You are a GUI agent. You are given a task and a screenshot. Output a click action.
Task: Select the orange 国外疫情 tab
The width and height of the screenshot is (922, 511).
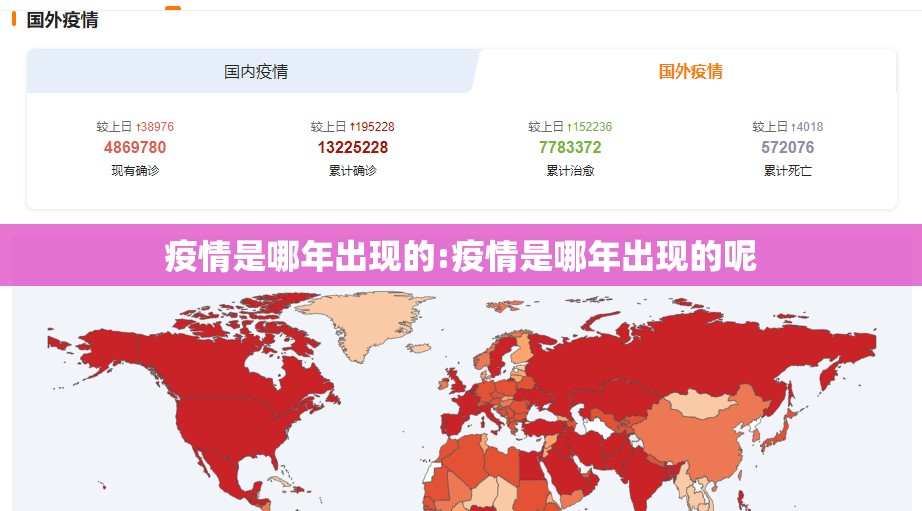[690, 72]
